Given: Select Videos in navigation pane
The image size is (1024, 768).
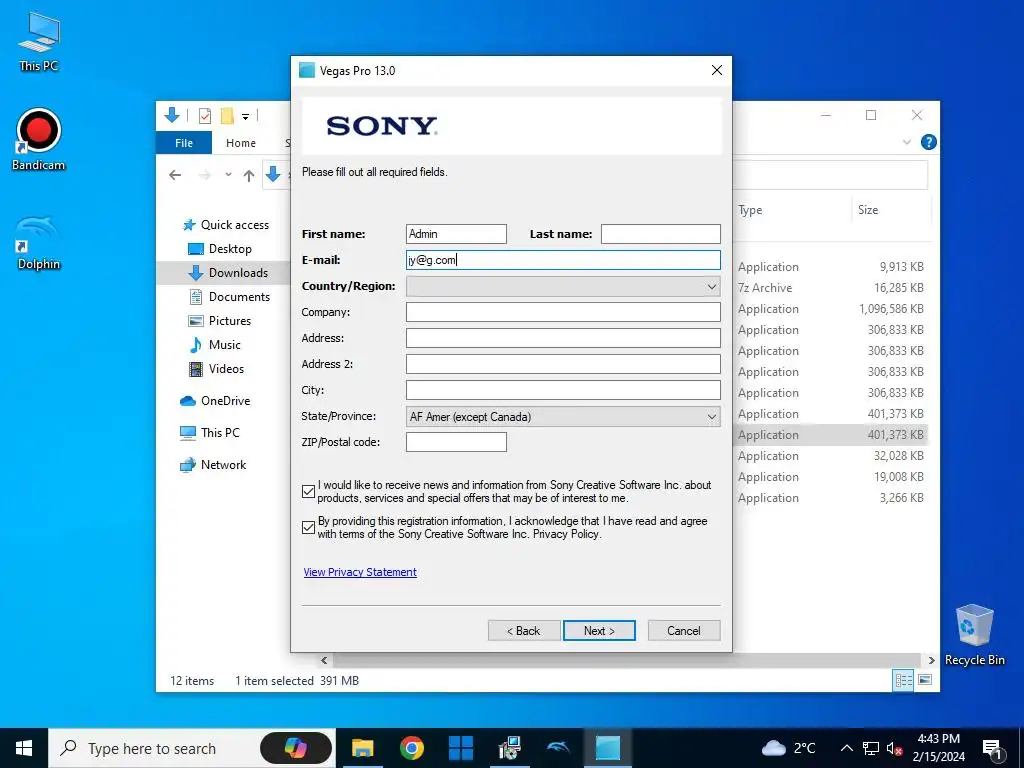Looking at the screenshot, I should [x=216, y=369].
